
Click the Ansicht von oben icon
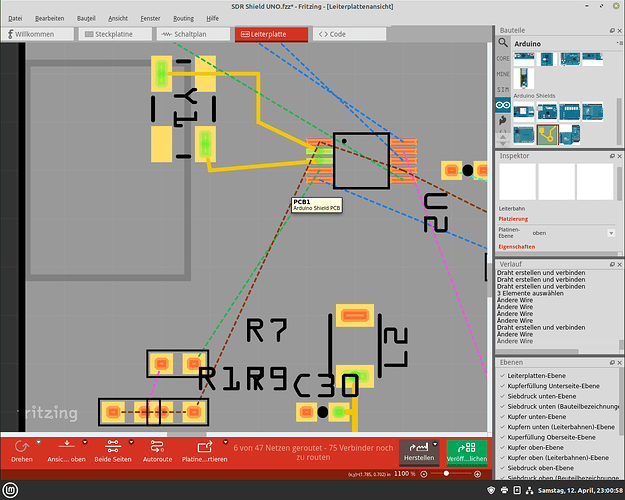[x=67, y=446]
